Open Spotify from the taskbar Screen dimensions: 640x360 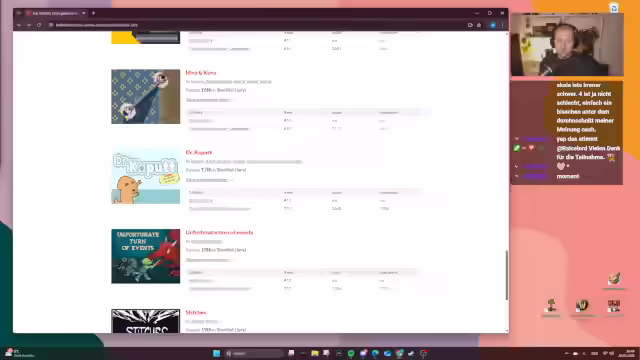tap(351, 353)
